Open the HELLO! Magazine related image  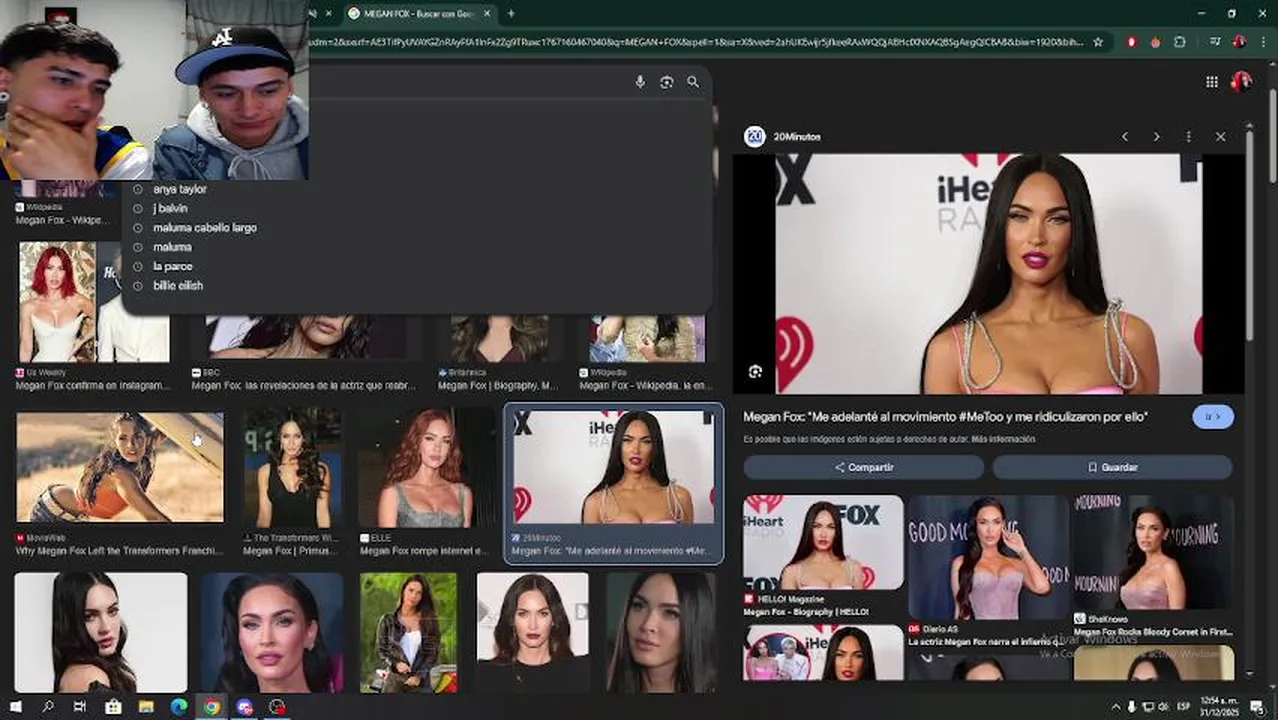[823, 542]
